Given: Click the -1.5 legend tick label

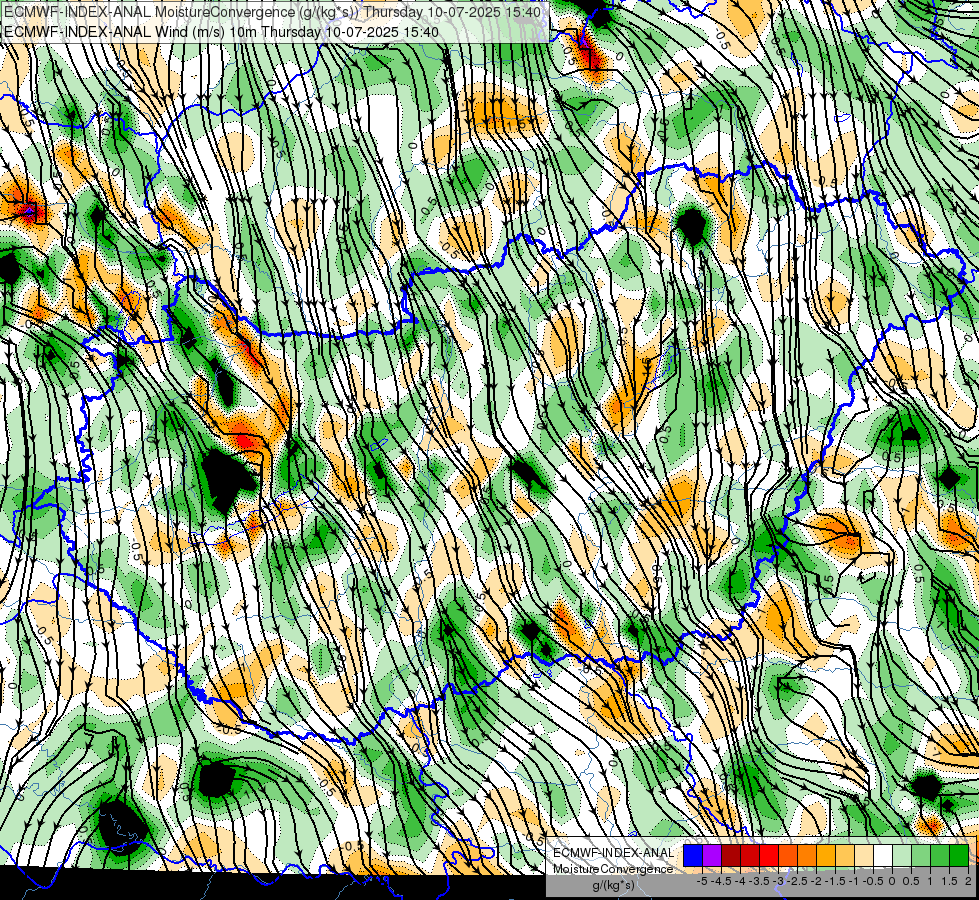Looking at the screenshot, I should click(835, 881).
